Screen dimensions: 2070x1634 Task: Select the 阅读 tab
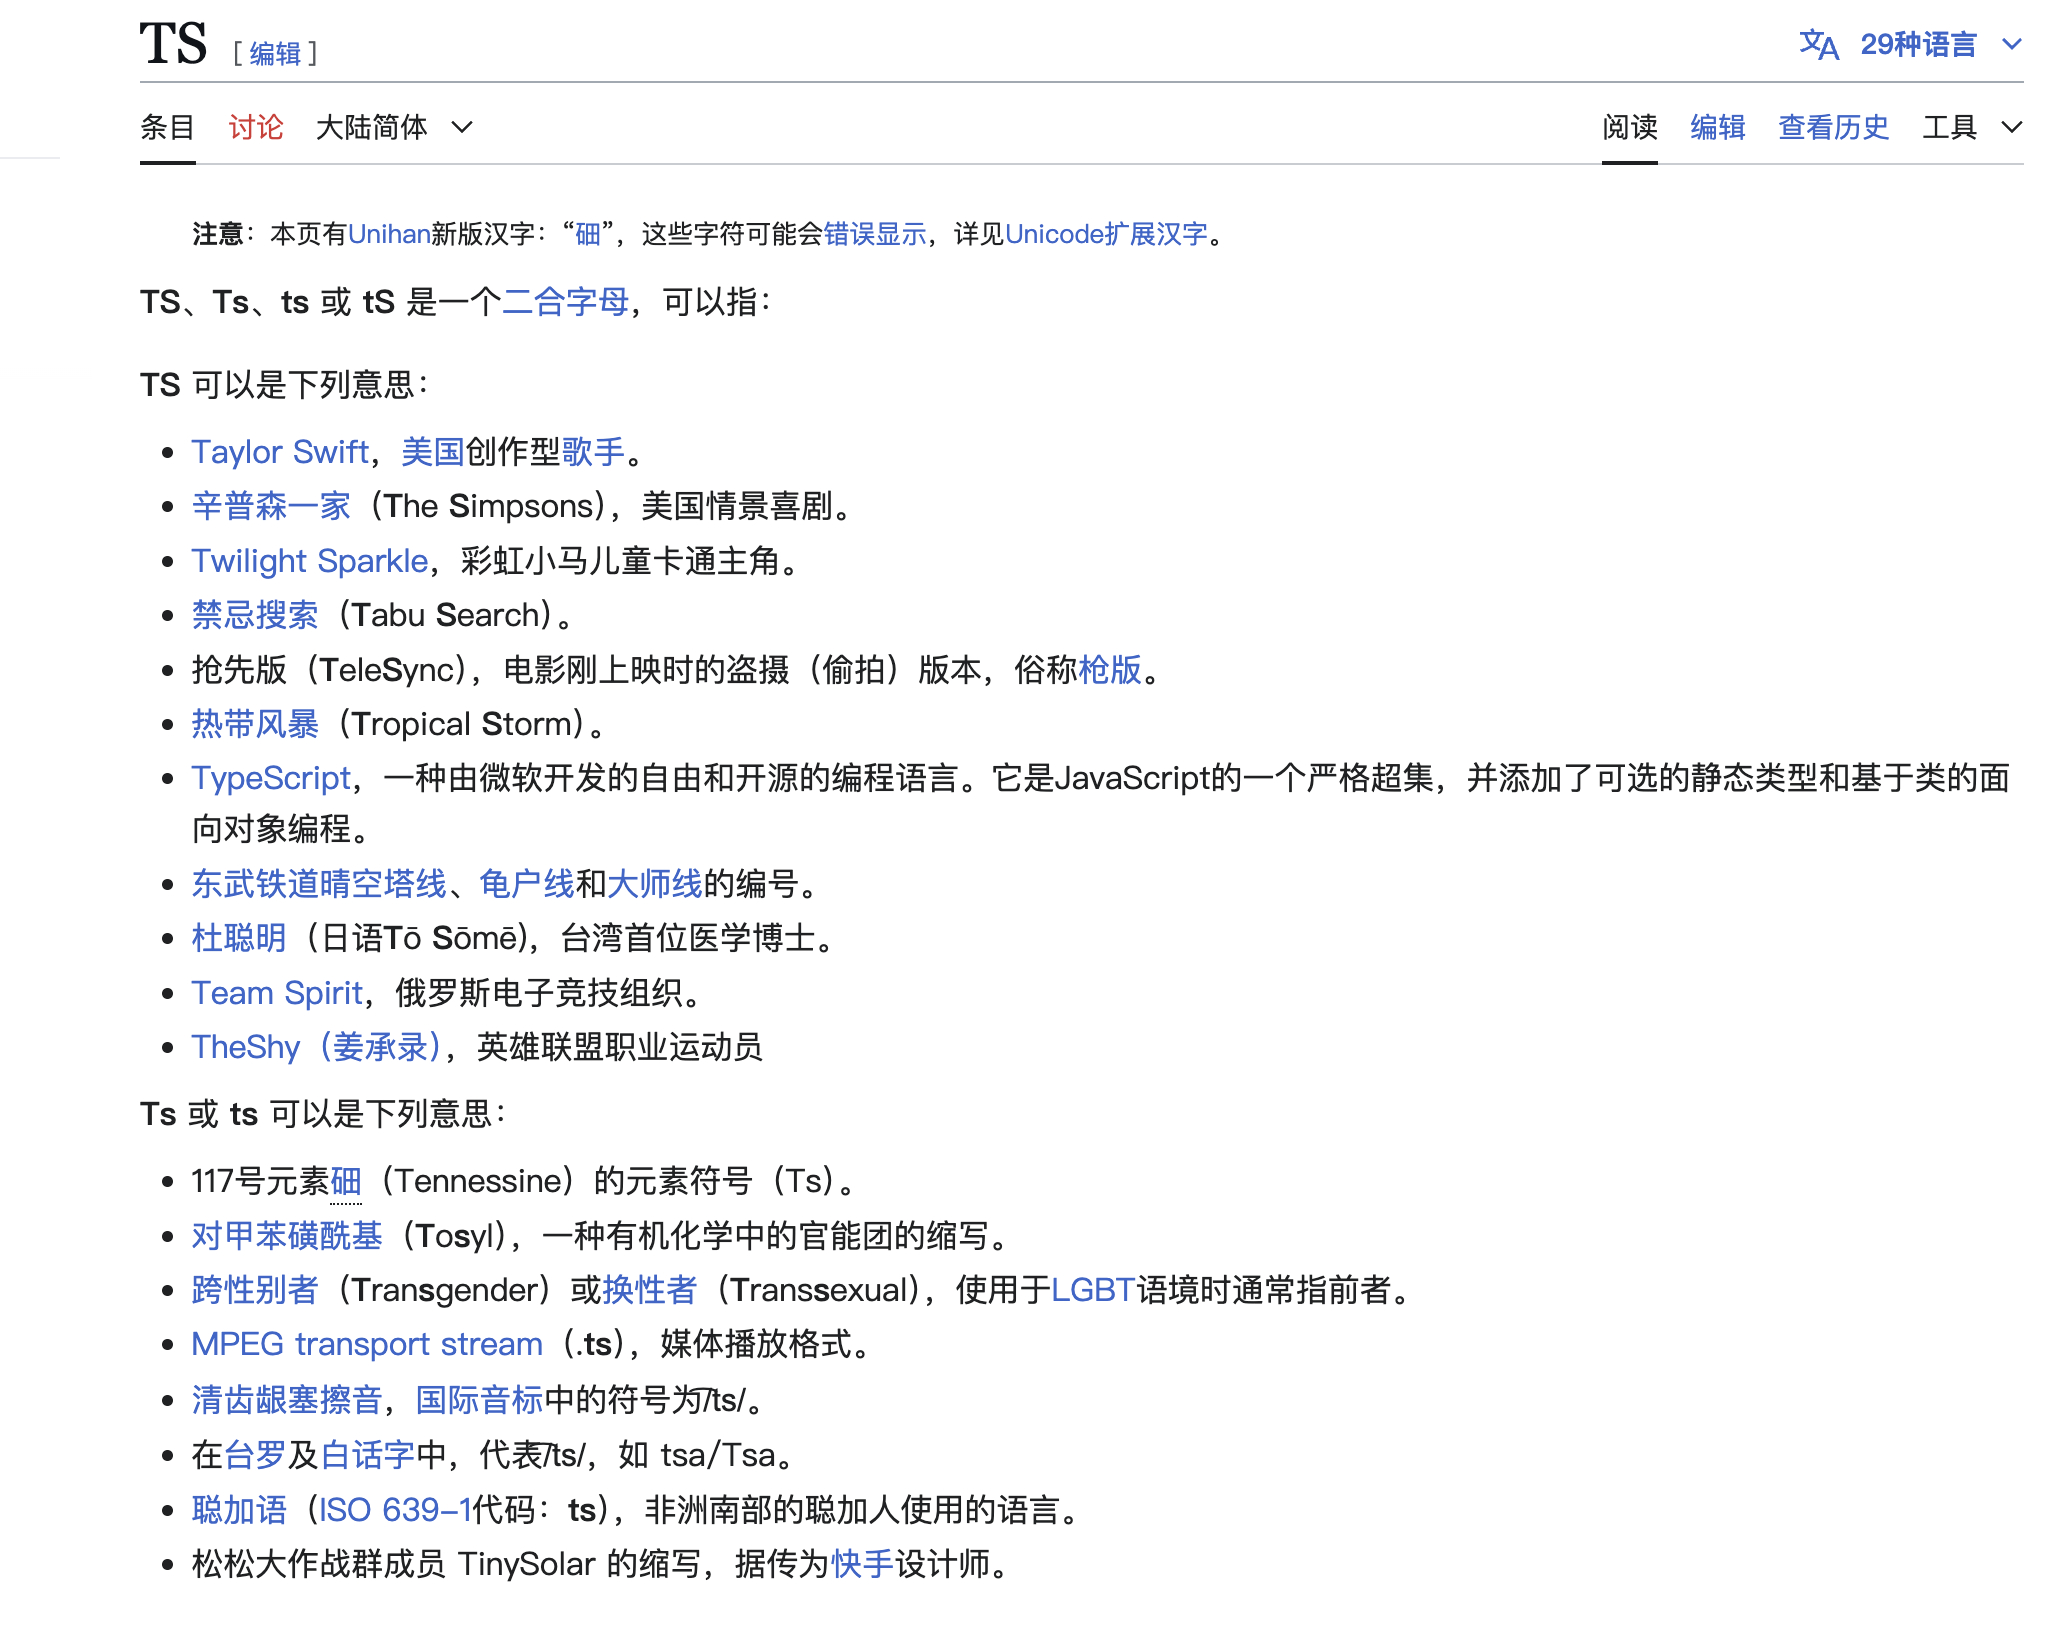point(1630,128)
